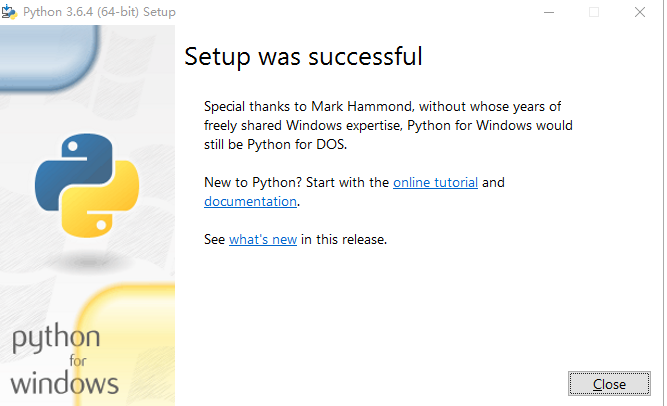The image size is (667, 406).
Task: Click the "python for windows" wordmark
Action: click(64, 360)
